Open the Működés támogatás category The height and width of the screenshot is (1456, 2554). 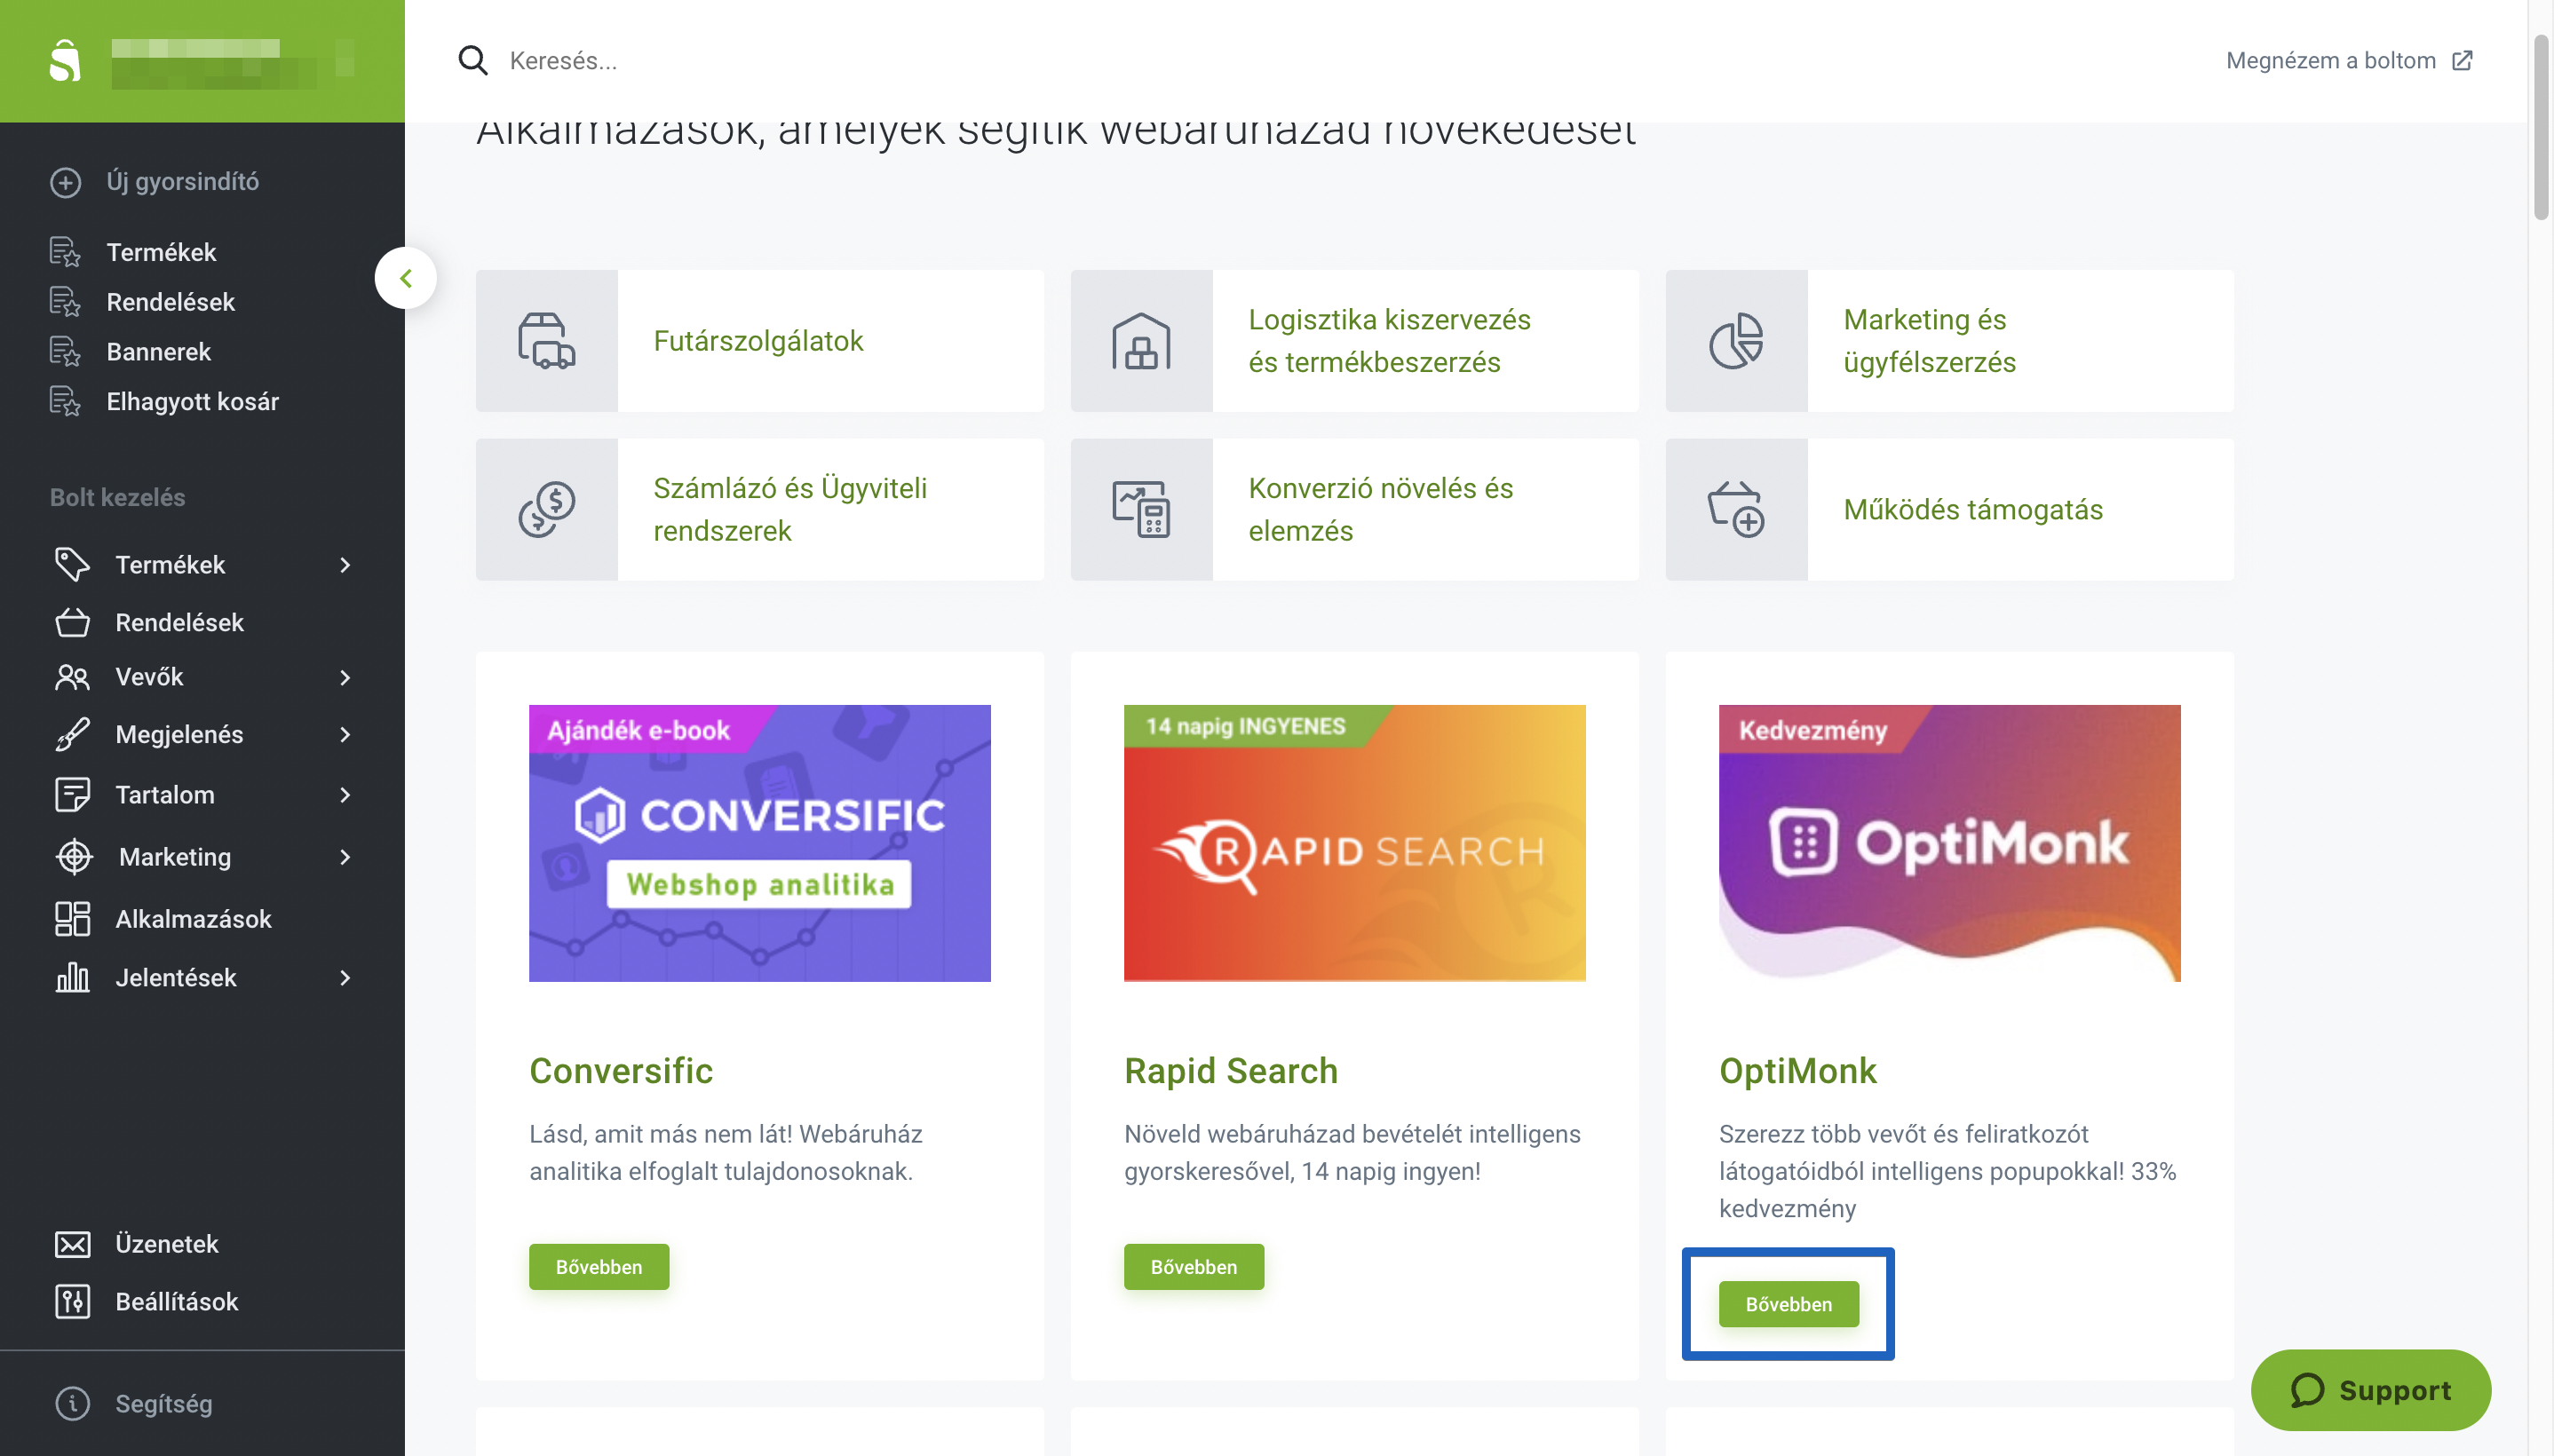click(x=1973, y=510)
